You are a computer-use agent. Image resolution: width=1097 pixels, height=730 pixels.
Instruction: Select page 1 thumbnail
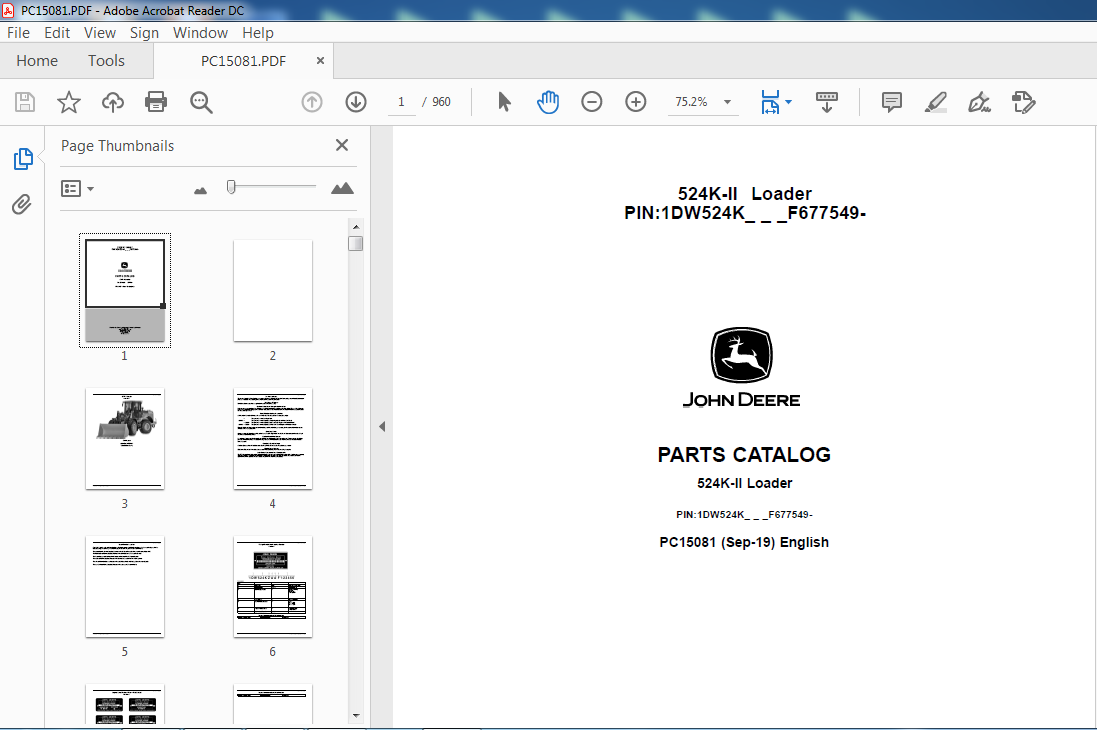pyautogui.click(x=125, y=290)
